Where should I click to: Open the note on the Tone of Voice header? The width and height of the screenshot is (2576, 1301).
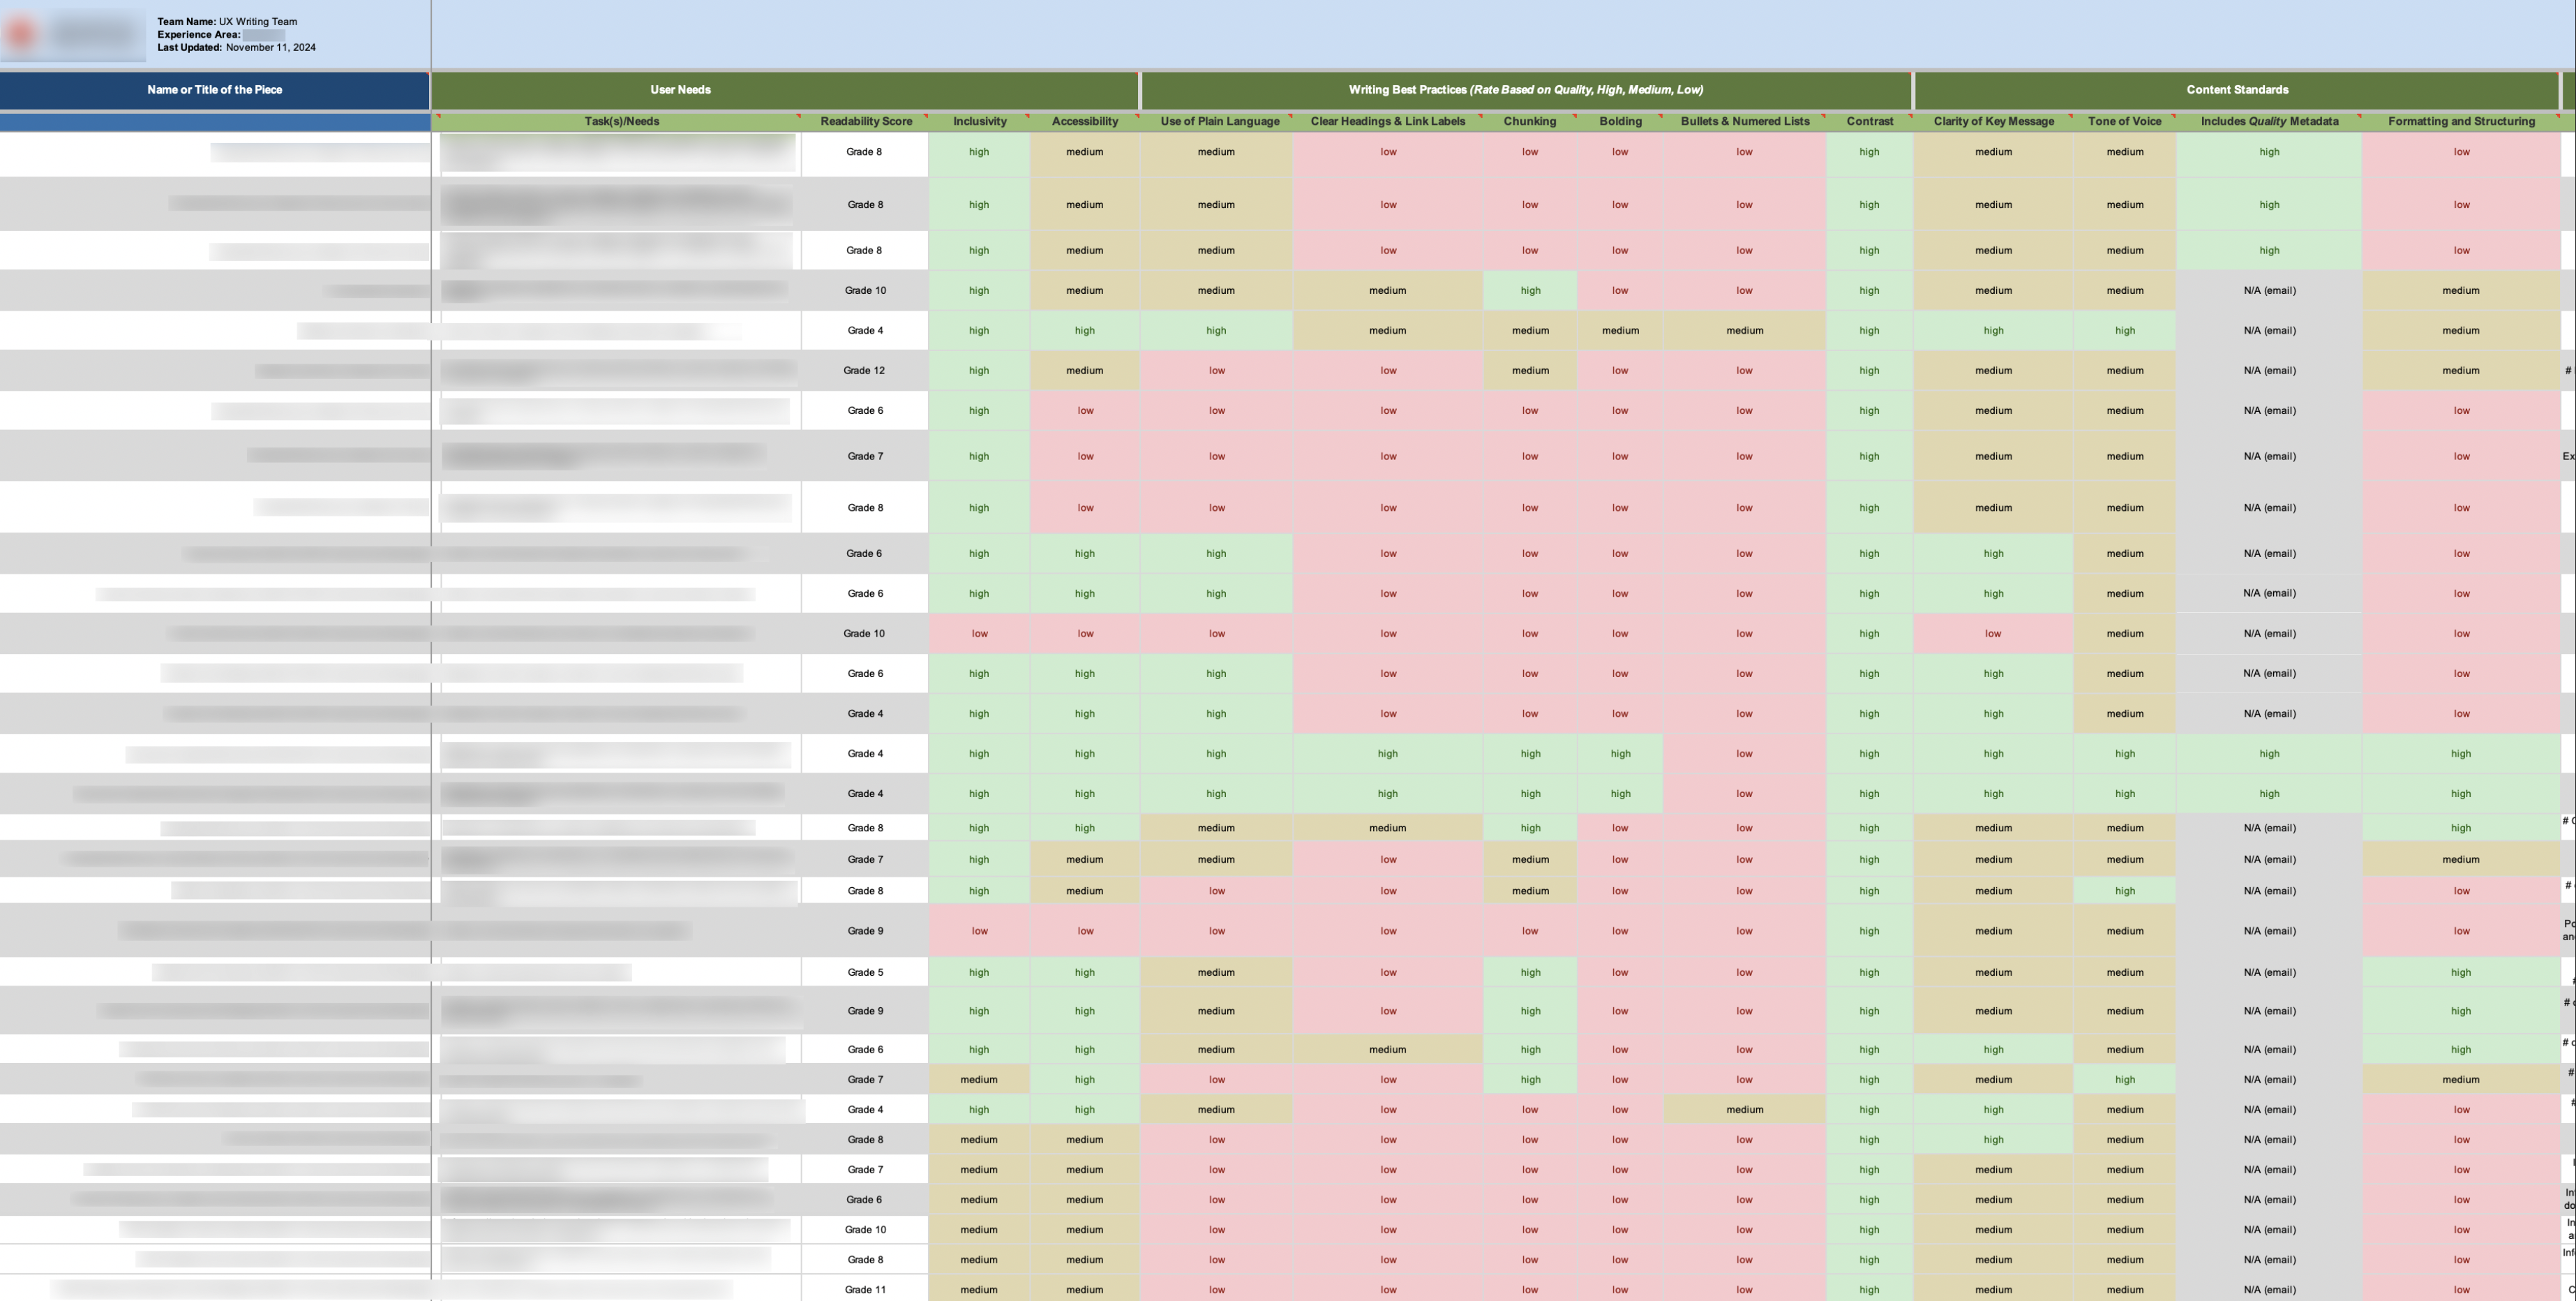2172,116
